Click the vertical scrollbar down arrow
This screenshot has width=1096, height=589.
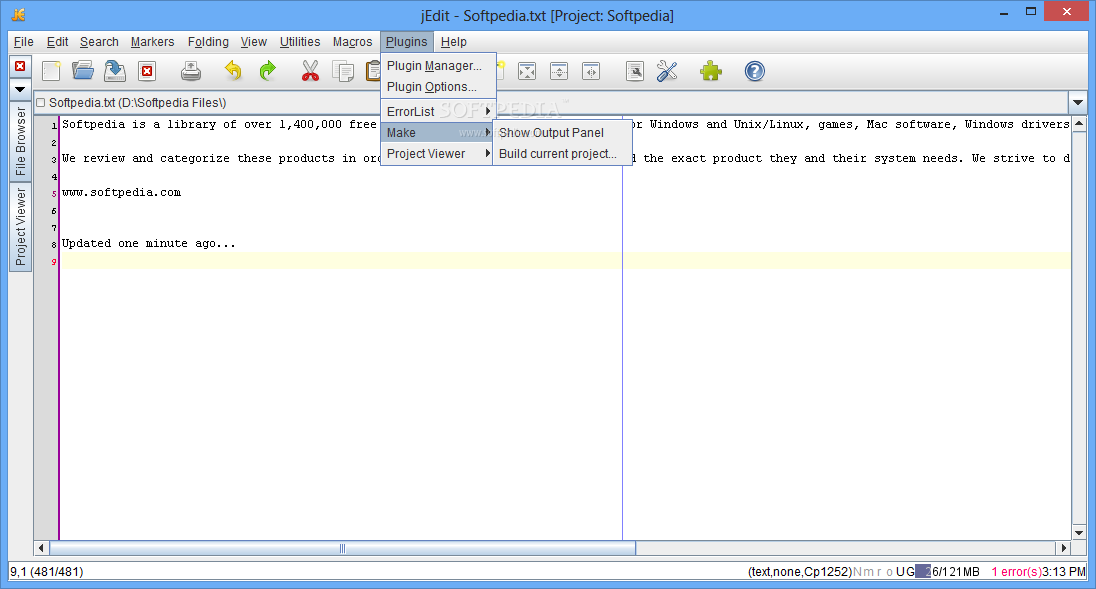click(1079, 532)
